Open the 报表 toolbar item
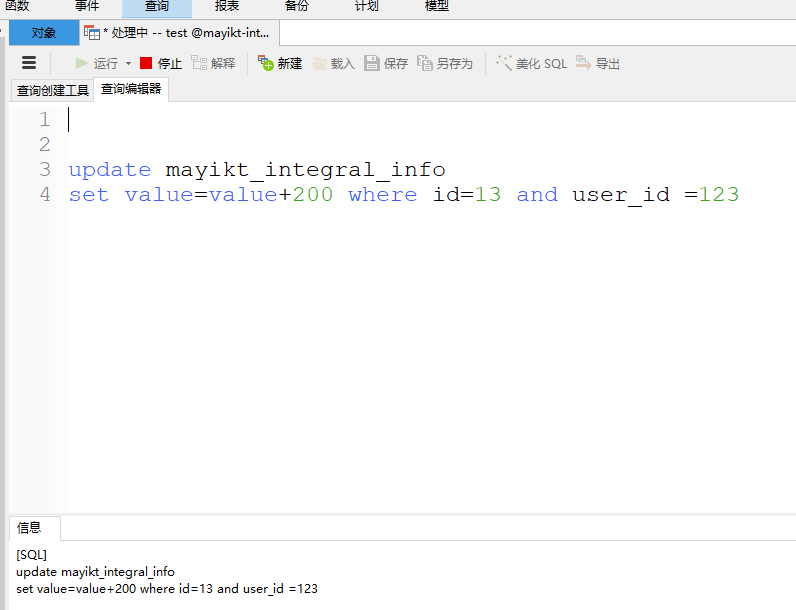 pos(226,7)
